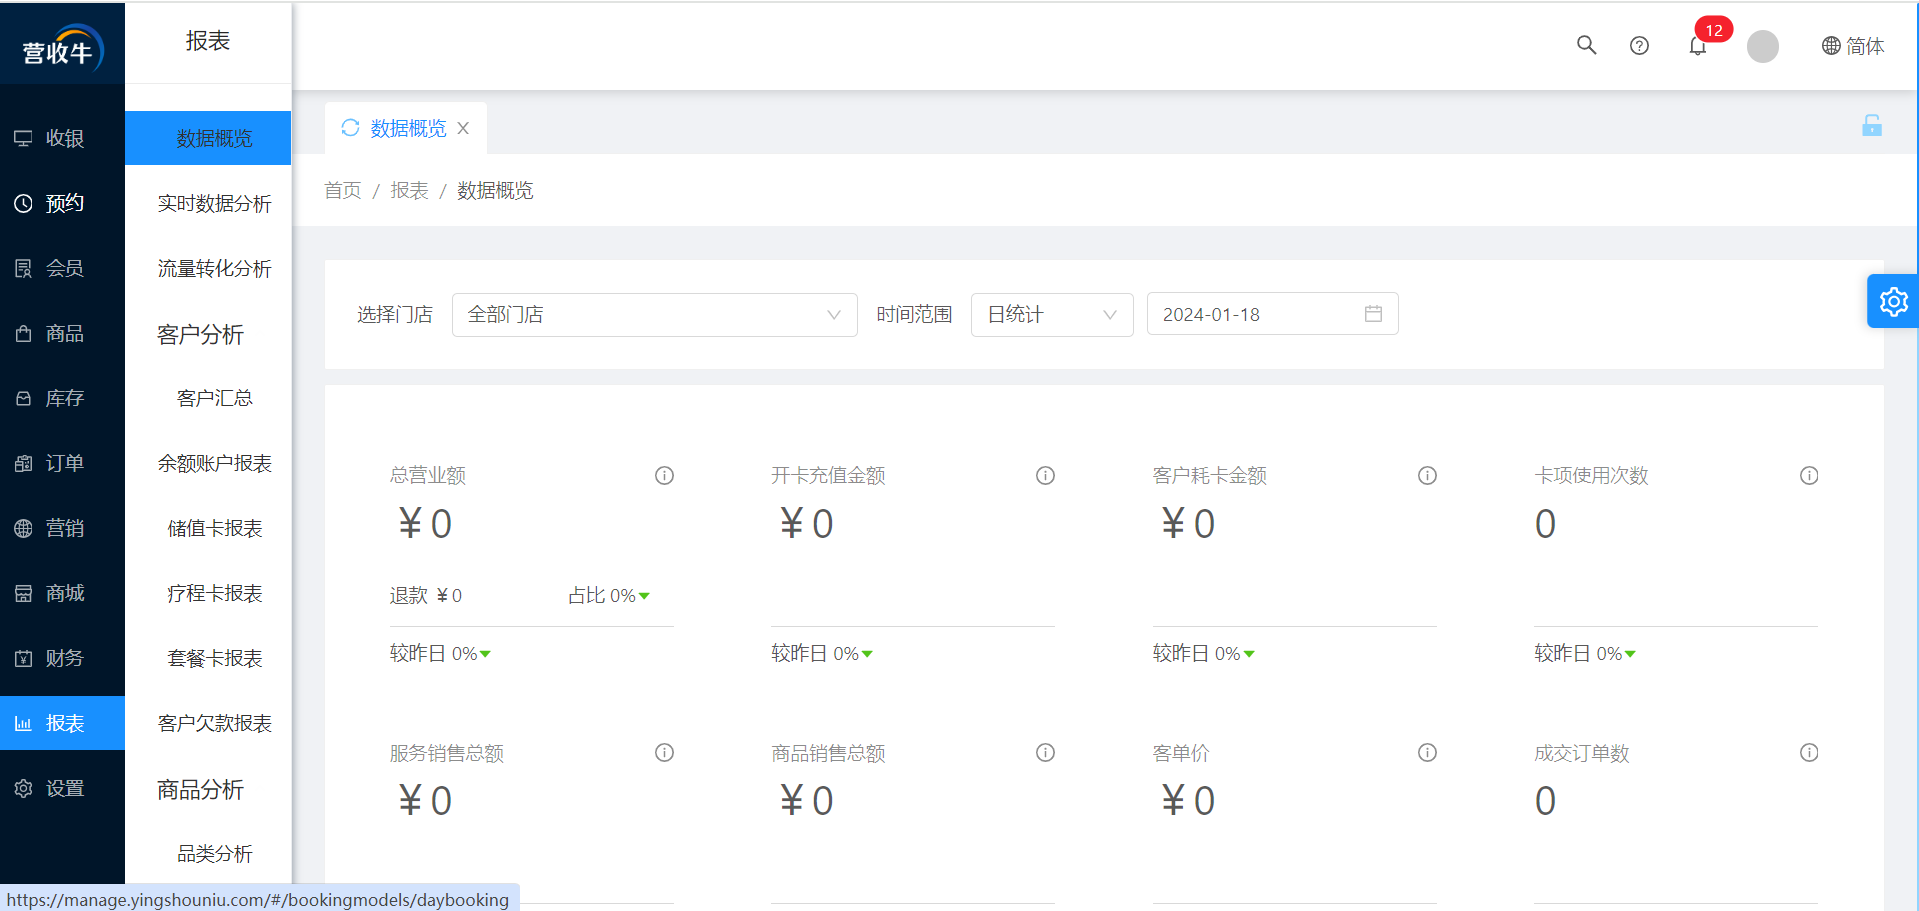This screenshot has width=1919, height=911.
Task: Click the 退款 ¥0 text
Action: [x=426, y=596]
